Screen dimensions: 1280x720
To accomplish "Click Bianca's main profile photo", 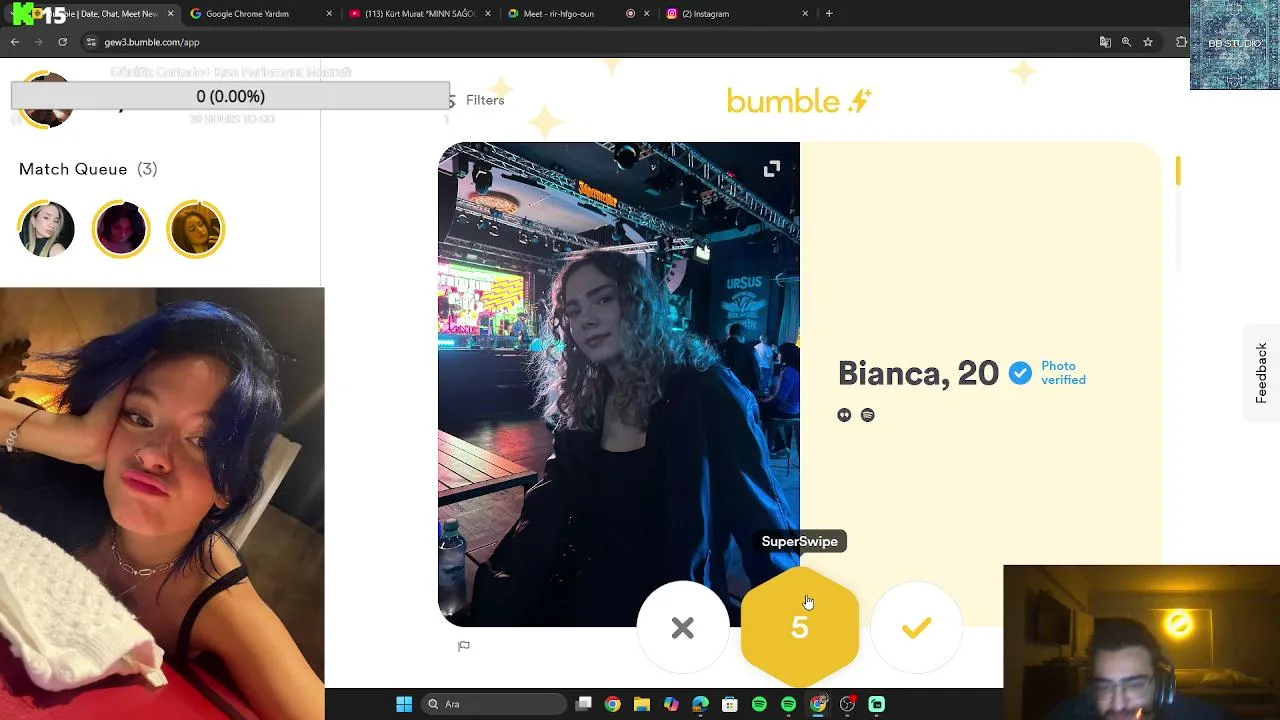I will tap(619, 384).
